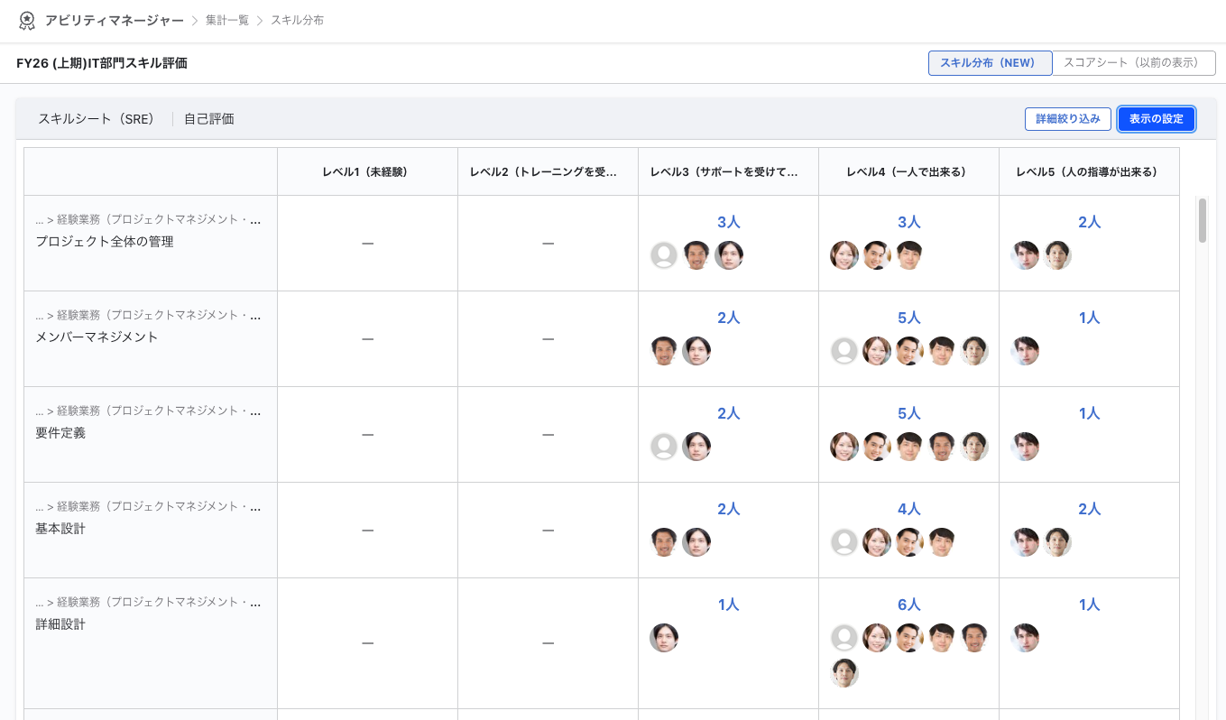Click last avatar in プロジェクト全体の管理 Level 4
1226x720 pixels.
[x=909, y=255]
